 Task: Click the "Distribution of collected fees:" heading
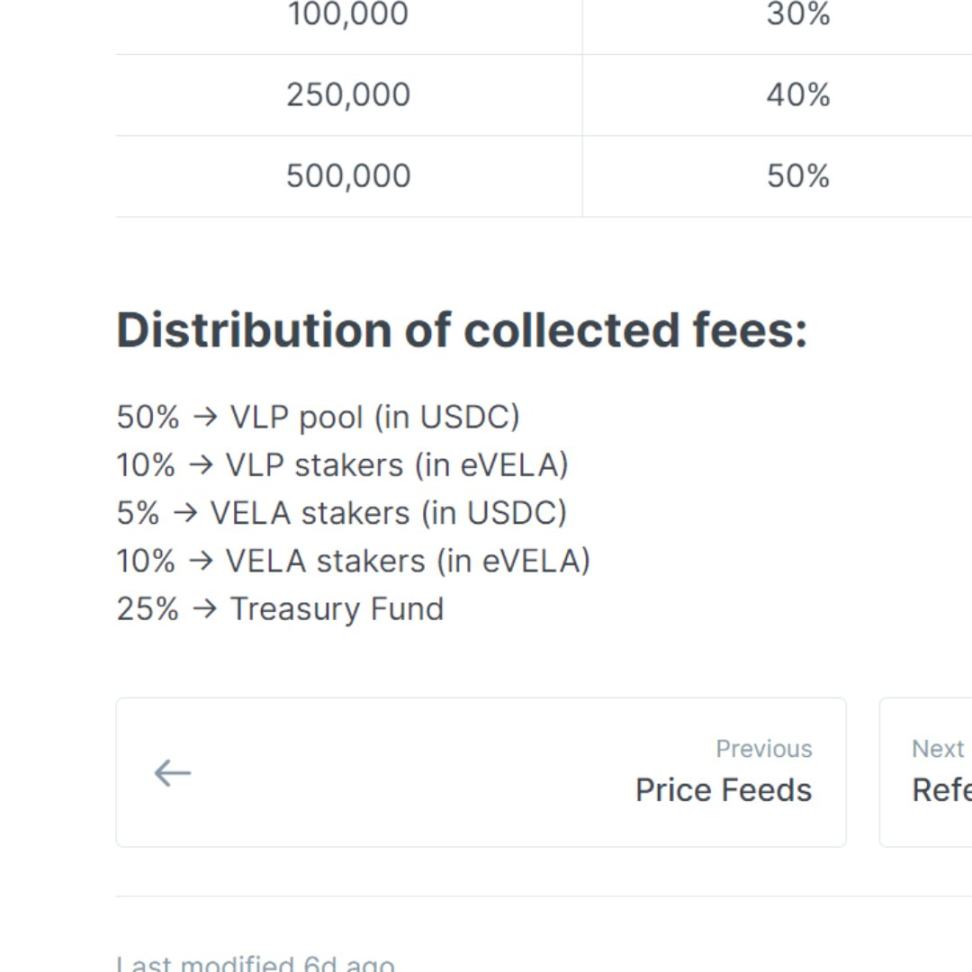coord(461,330)
